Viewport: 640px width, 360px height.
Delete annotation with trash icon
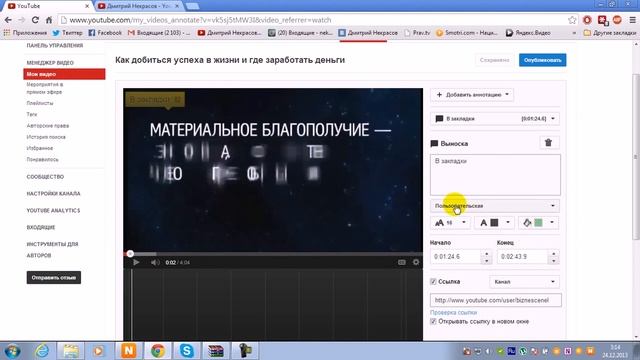pos(549,142)
